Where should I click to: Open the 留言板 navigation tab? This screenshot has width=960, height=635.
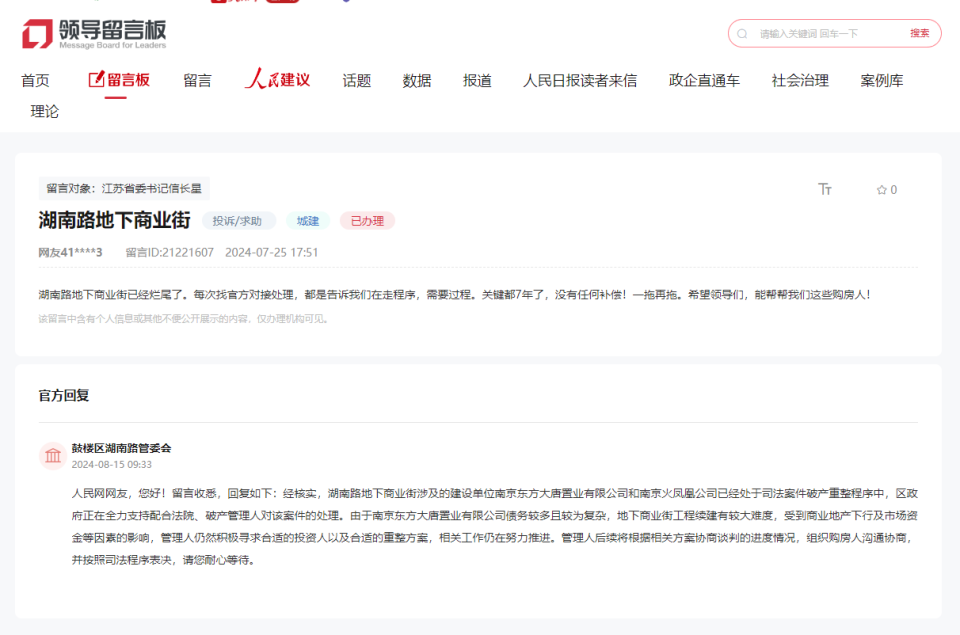(x=119, y=80)
